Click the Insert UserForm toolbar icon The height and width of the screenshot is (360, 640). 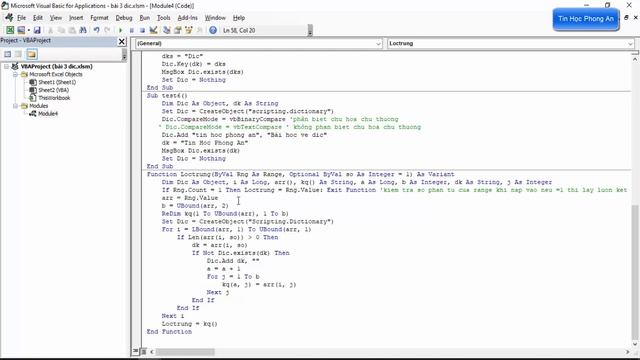[21, 30]
